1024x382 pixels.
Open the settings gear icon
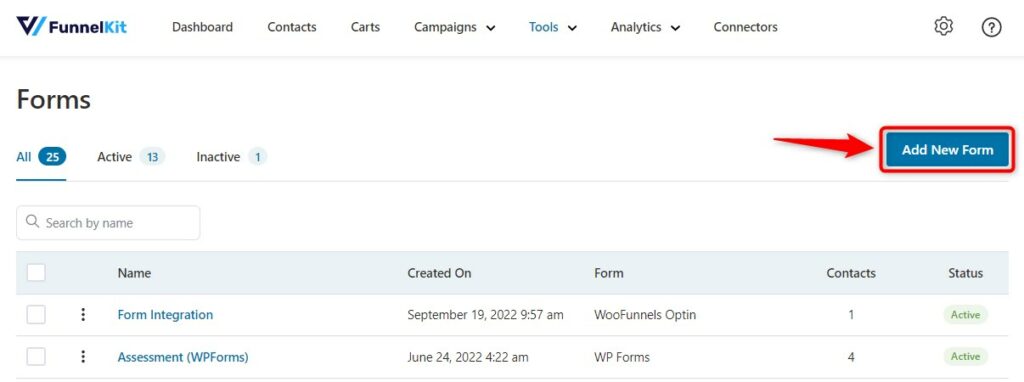944,27
